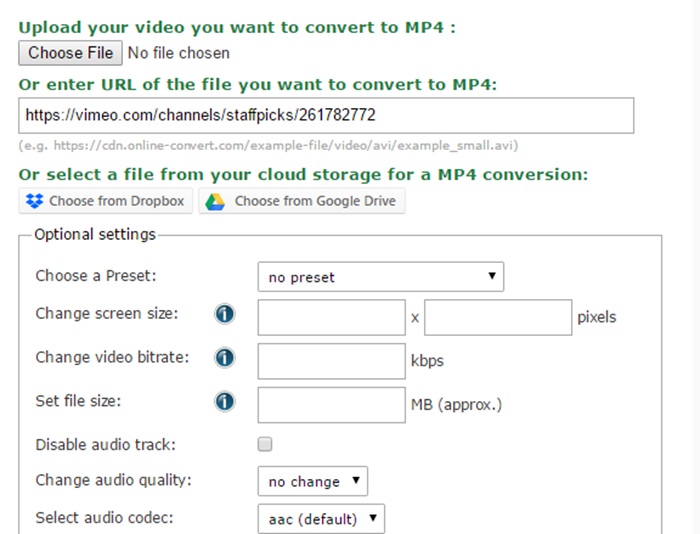Click the 'Change screen size:' label

pyautogui.click(x=107, y=313)
